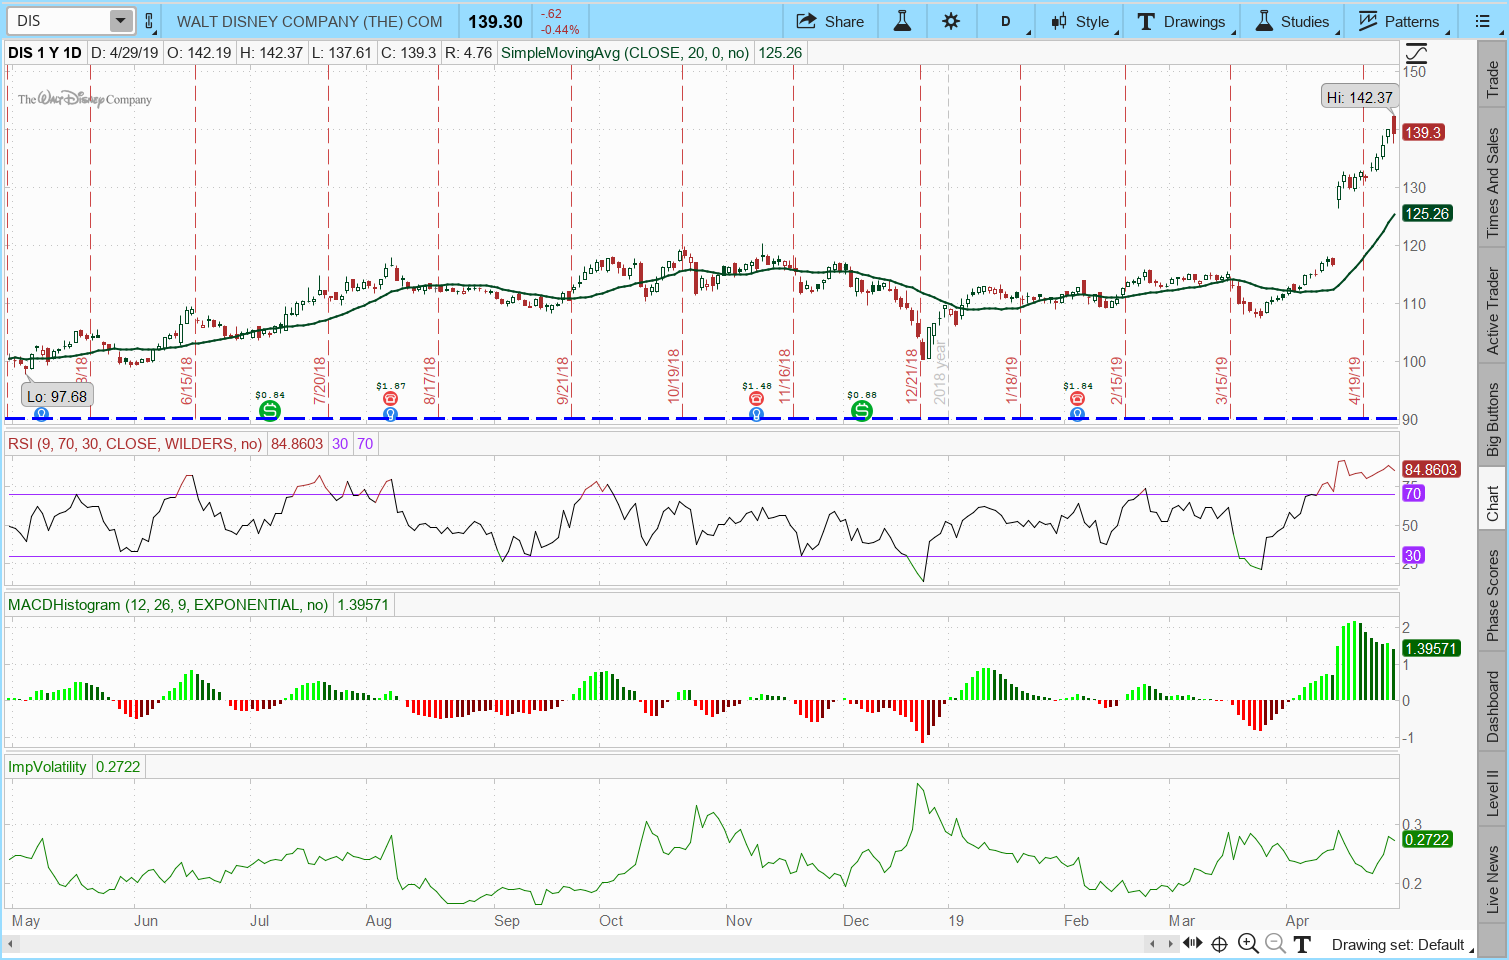
Task: Click the crosshair pan icon
Action: click(x=1219, y=943)
